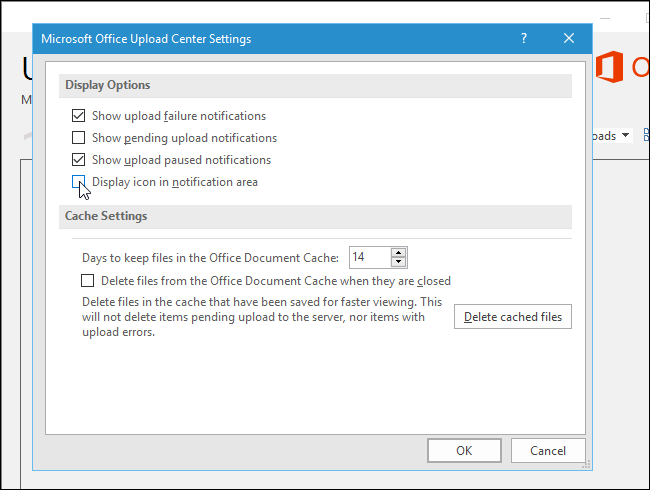Click the orange Office logo

point(609,67)
